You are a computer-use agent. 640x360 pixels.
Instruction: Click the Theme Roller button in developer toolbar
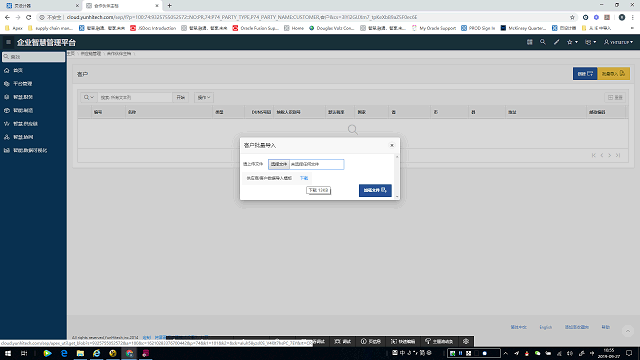pos(439,342)
